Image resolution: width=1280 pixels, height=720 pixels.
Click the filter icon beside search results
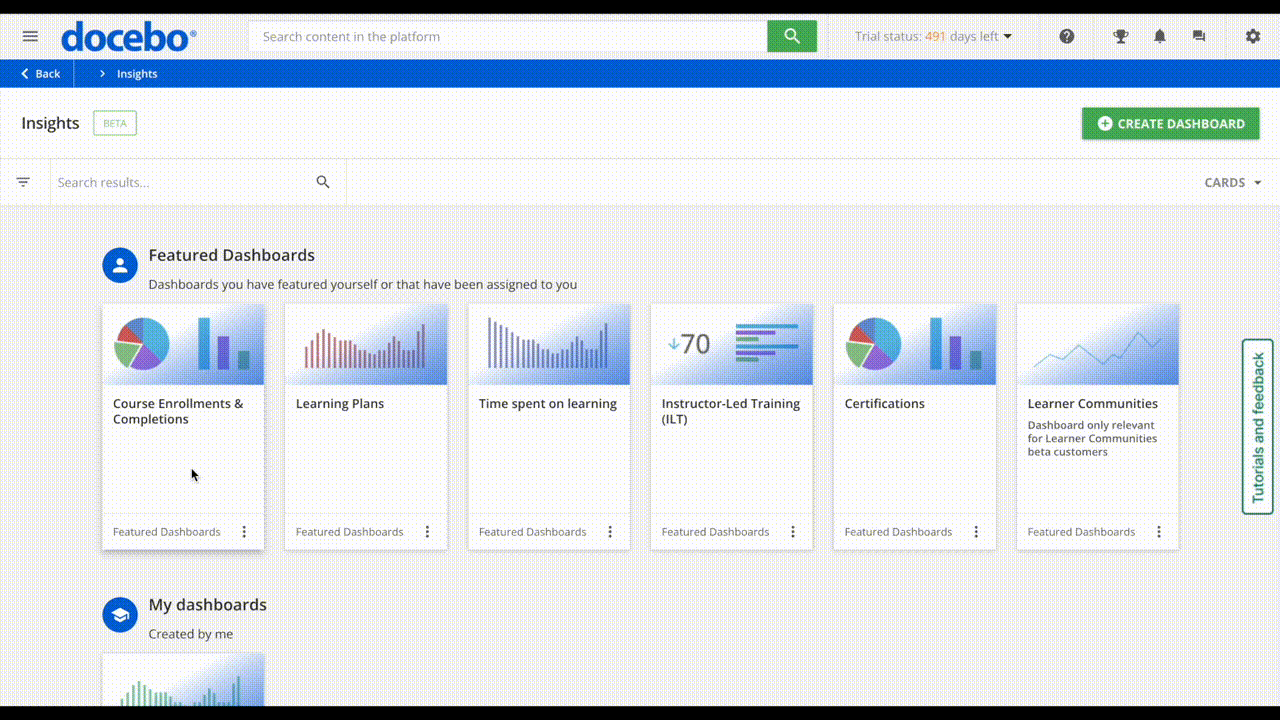tap(24, 182)
